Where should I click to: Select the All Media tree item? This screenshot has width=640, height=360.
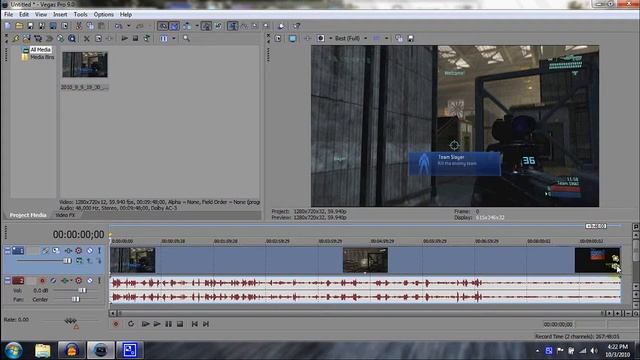(x=40, y=49)
